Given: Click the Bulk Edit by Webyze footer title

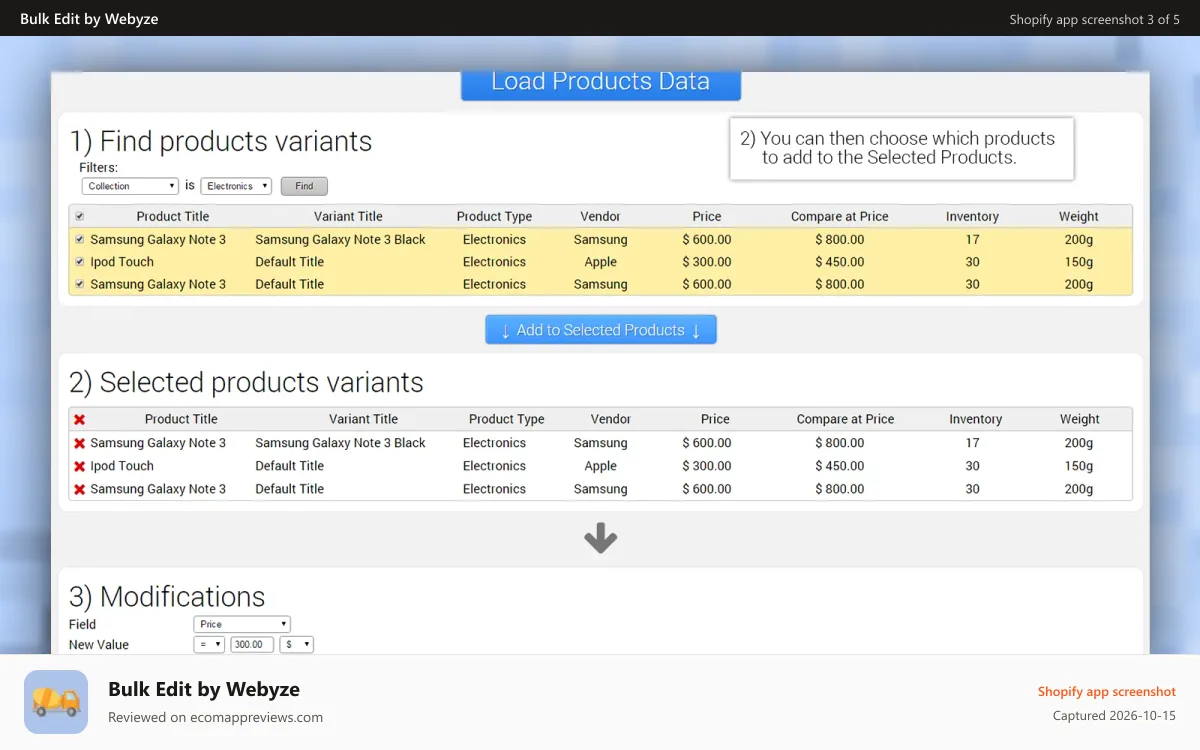Looking at the screenshot, I should pos(204,689).
